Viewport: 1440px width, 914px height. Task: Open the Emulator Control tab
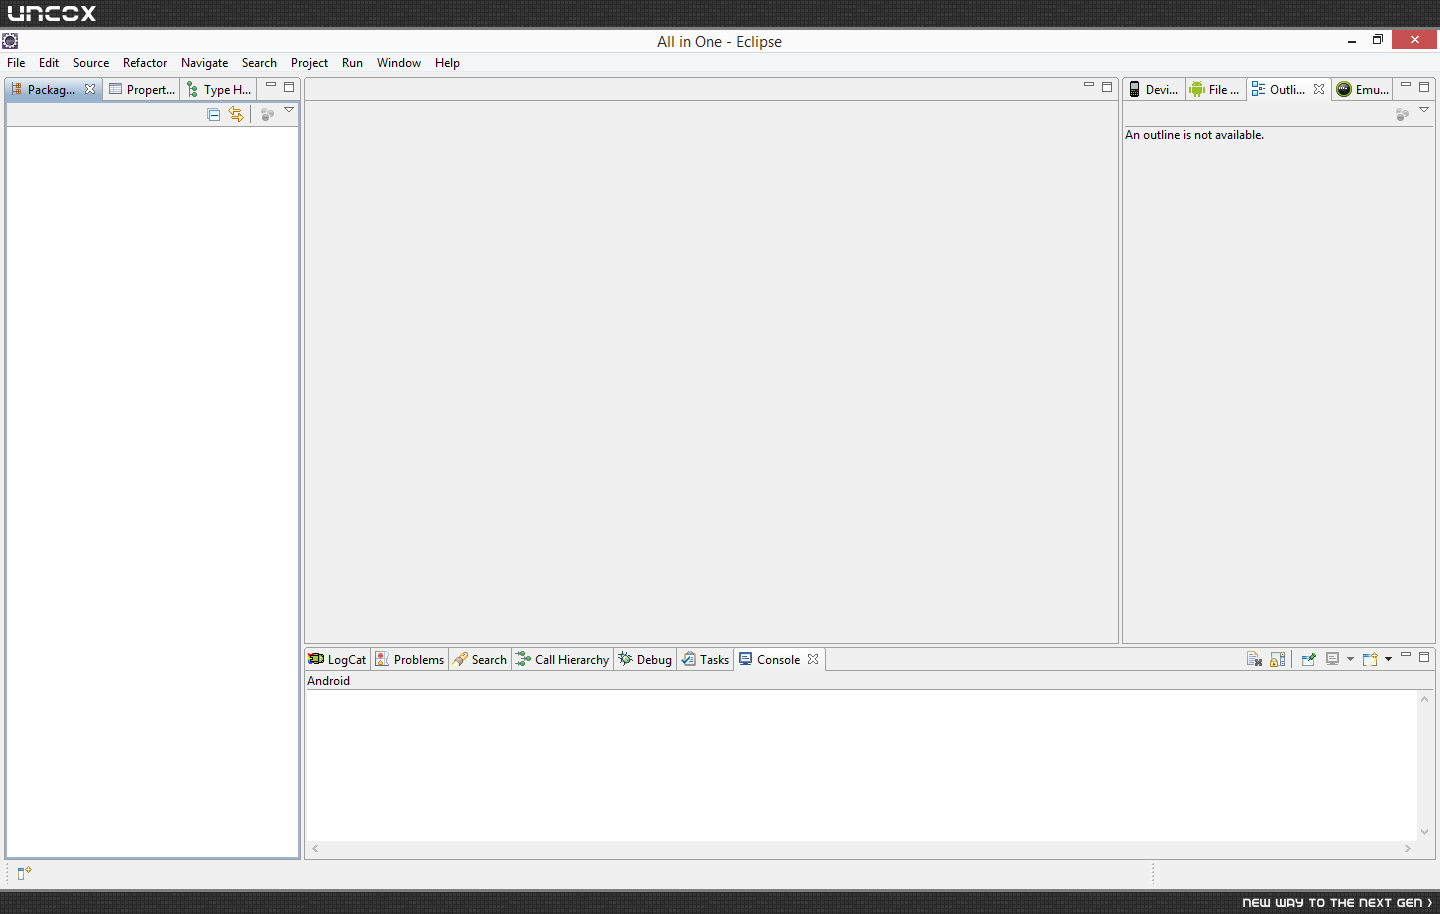coord(1363,89)
